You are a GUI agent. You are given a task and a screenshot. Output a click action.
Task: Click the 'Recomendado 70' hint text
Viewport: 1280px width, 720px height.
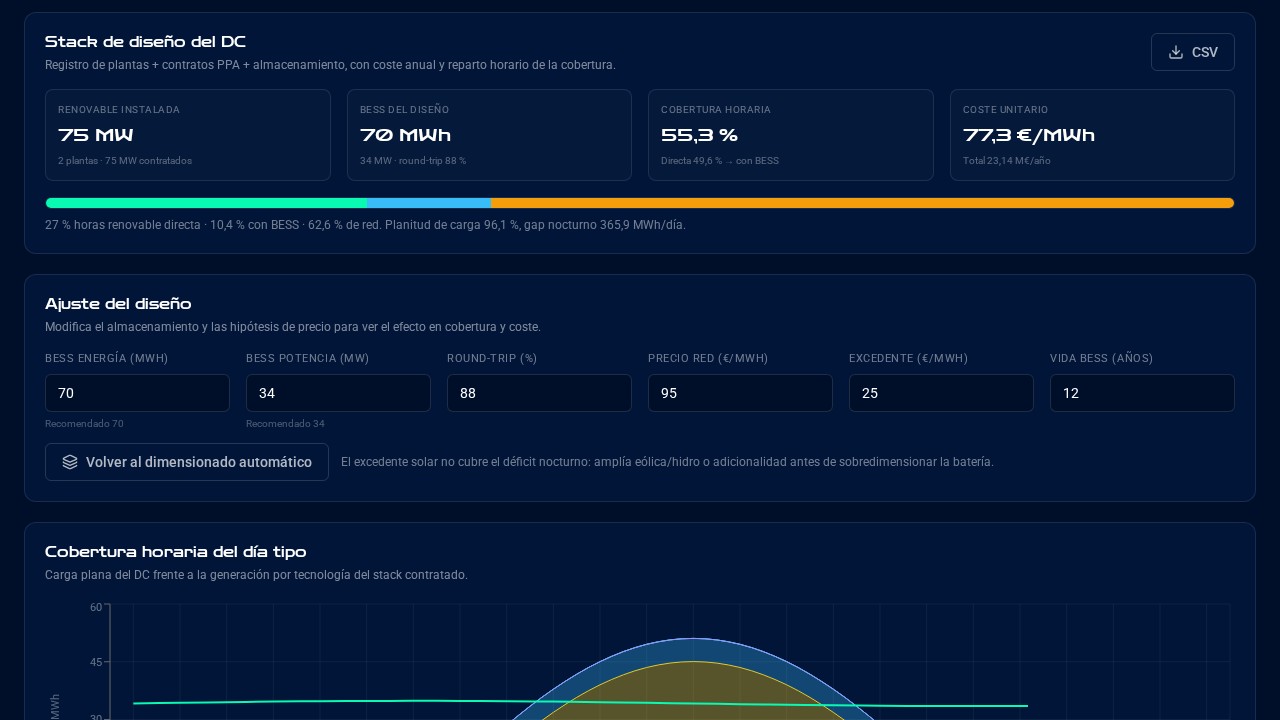[84, 424]
